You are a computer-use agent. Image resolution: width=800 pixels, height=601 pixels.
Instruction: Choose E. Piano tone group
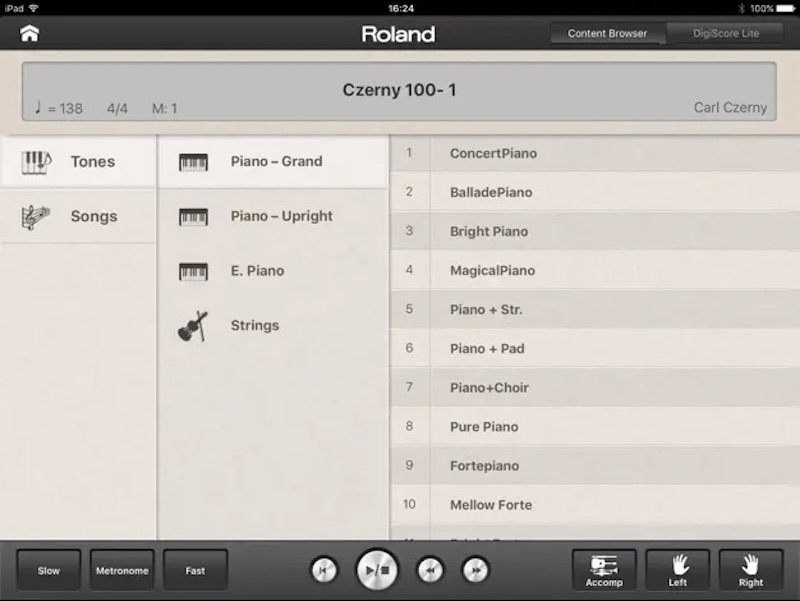tap(273, 271)
